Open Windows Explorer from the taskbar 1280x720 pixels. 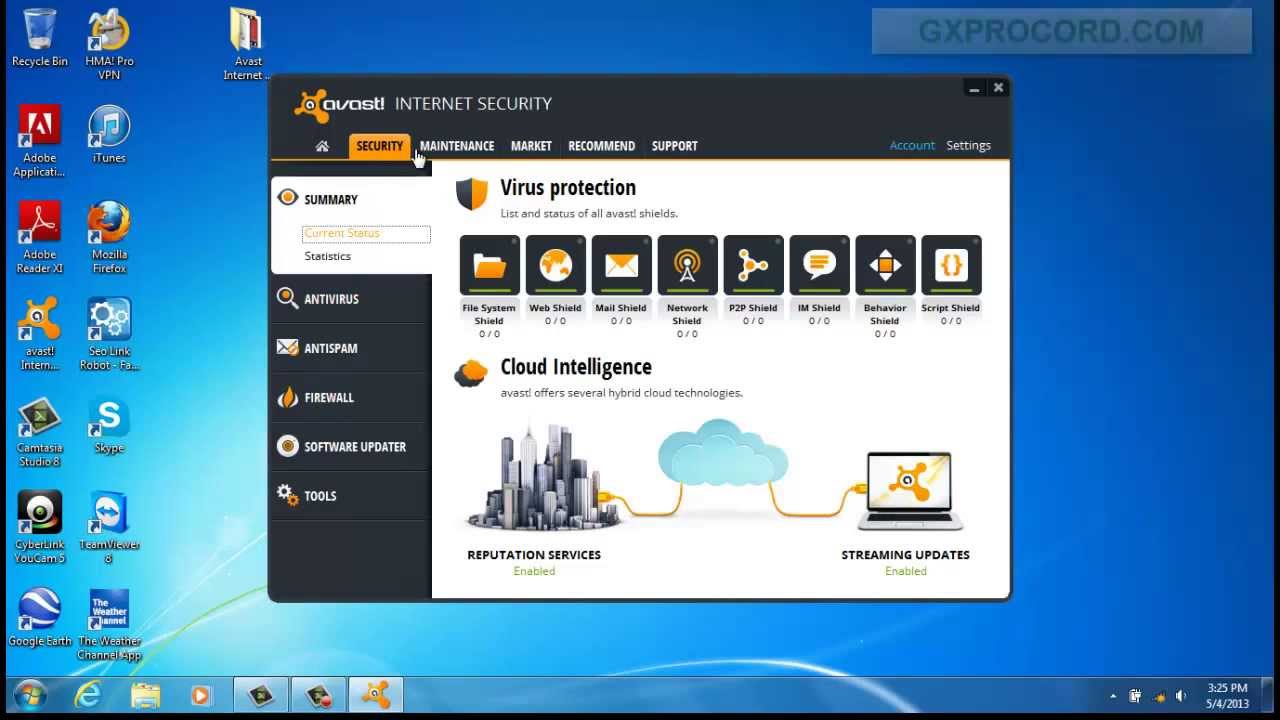click(x=145, y=695)
